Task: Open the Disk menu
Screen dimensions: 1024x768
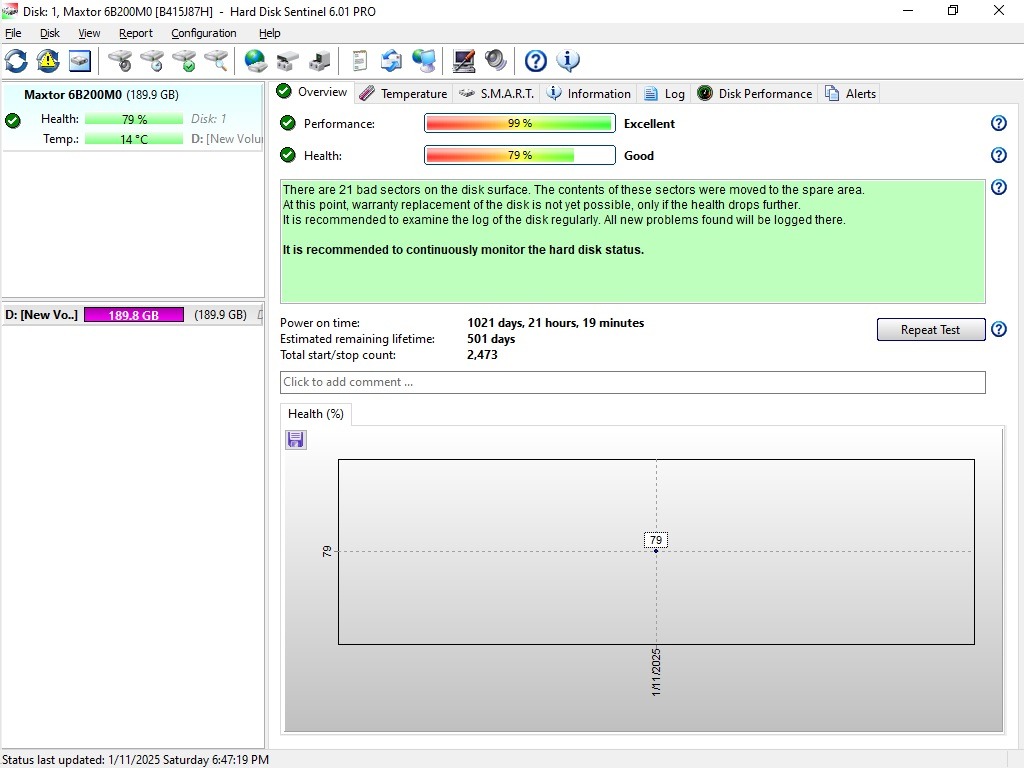Action: click(50, 33)
